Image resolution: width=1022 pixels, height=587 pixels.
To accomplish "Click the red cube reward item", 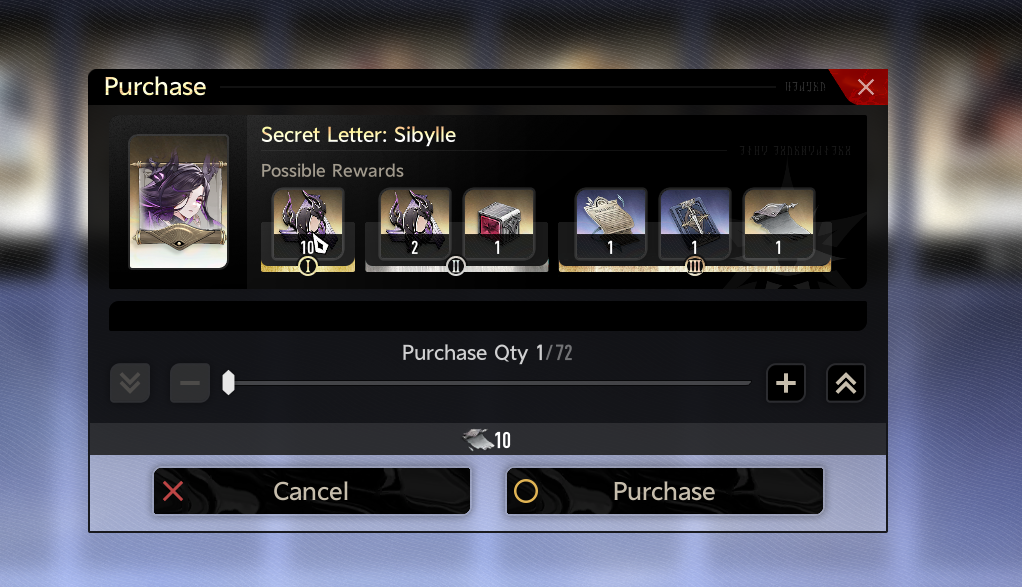I will (x=499, y=223).
